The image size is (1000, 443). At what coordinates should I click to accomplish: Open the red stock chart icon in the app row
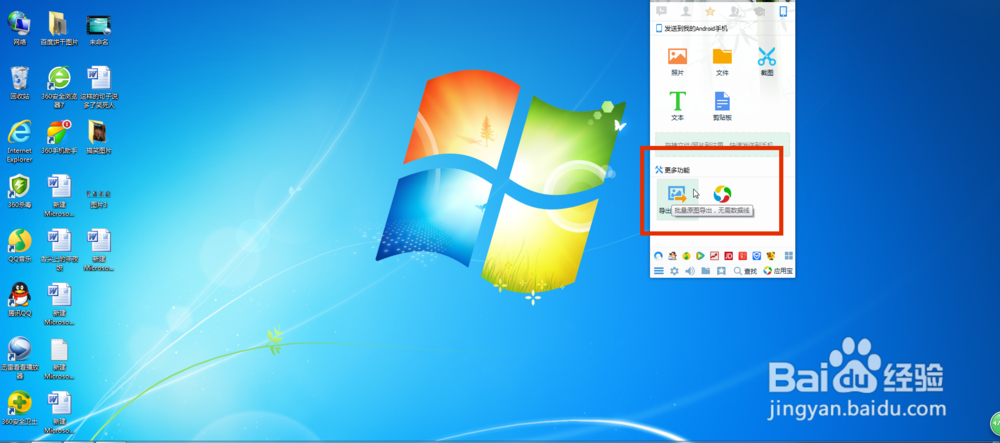tap(714, 256)
